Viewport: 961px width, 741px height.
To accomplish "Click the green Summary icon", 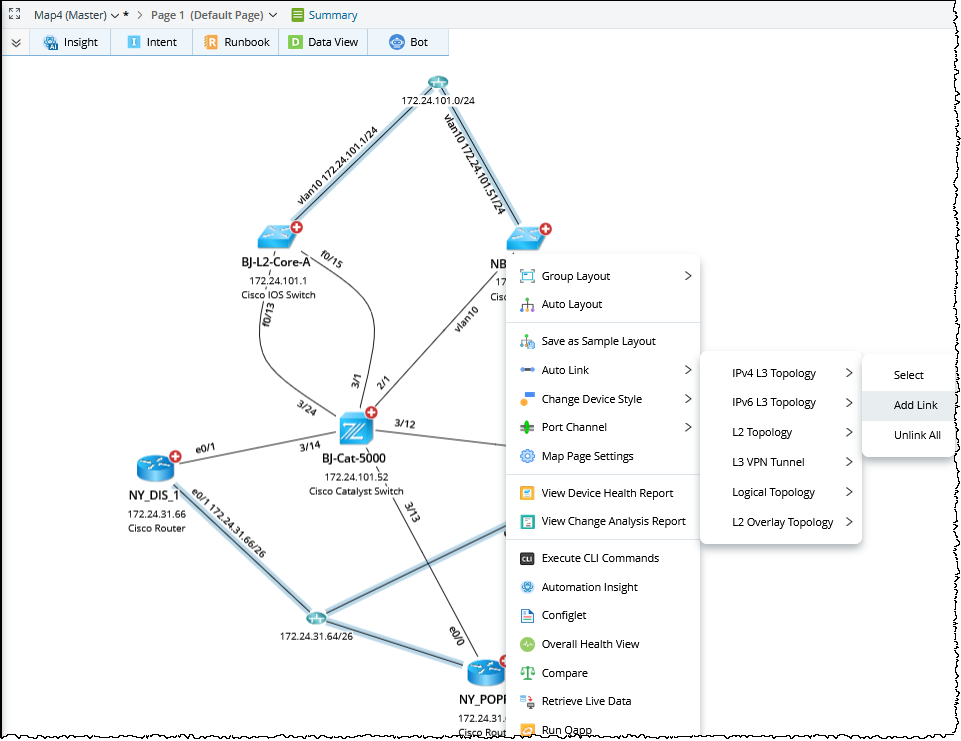I will click(x=297, y=15).
